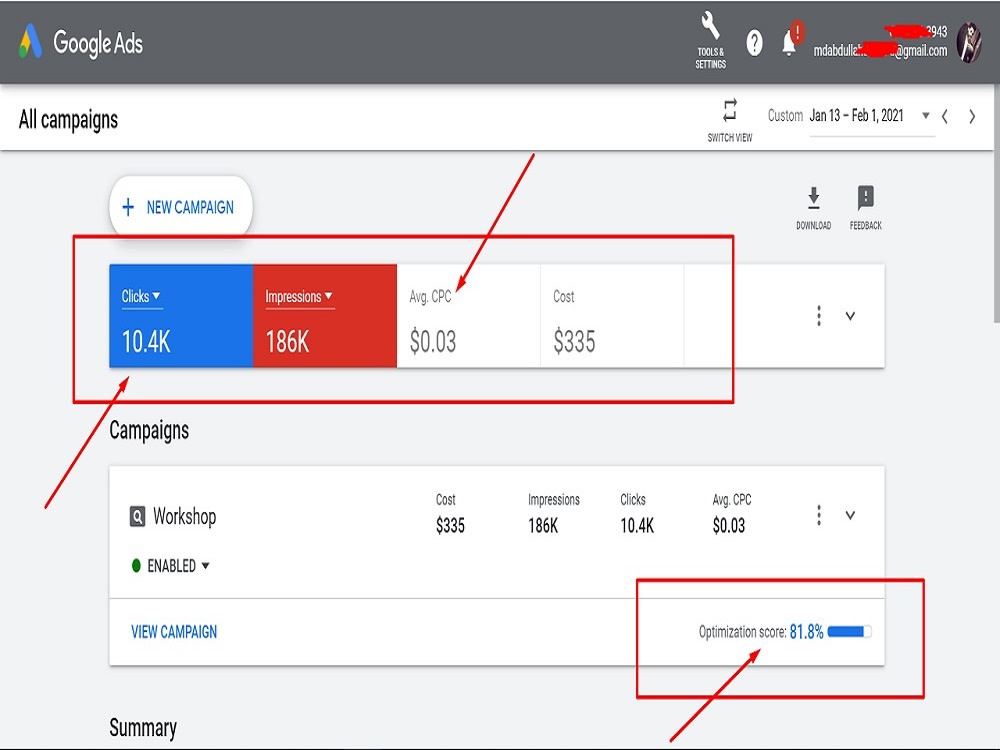Image resolution: width=1000 pixels, height=750 pixels.
Task: Open the Clicks metric dropdown
Action: tap(141, 297)
